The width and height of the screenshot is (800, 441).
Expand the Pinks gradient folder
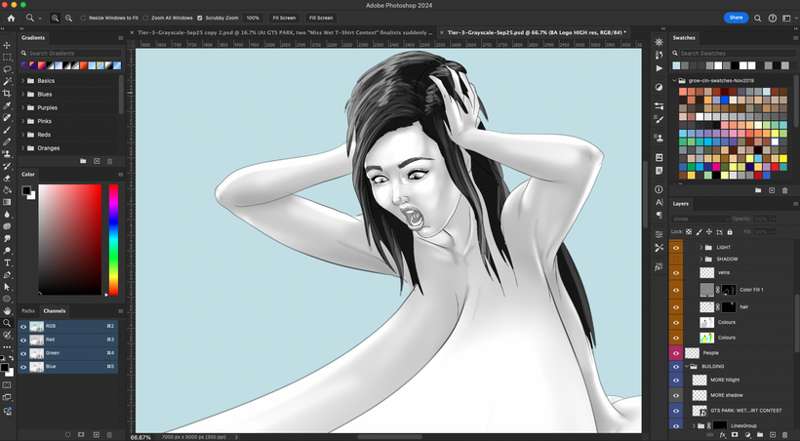[x=23, y=121]
